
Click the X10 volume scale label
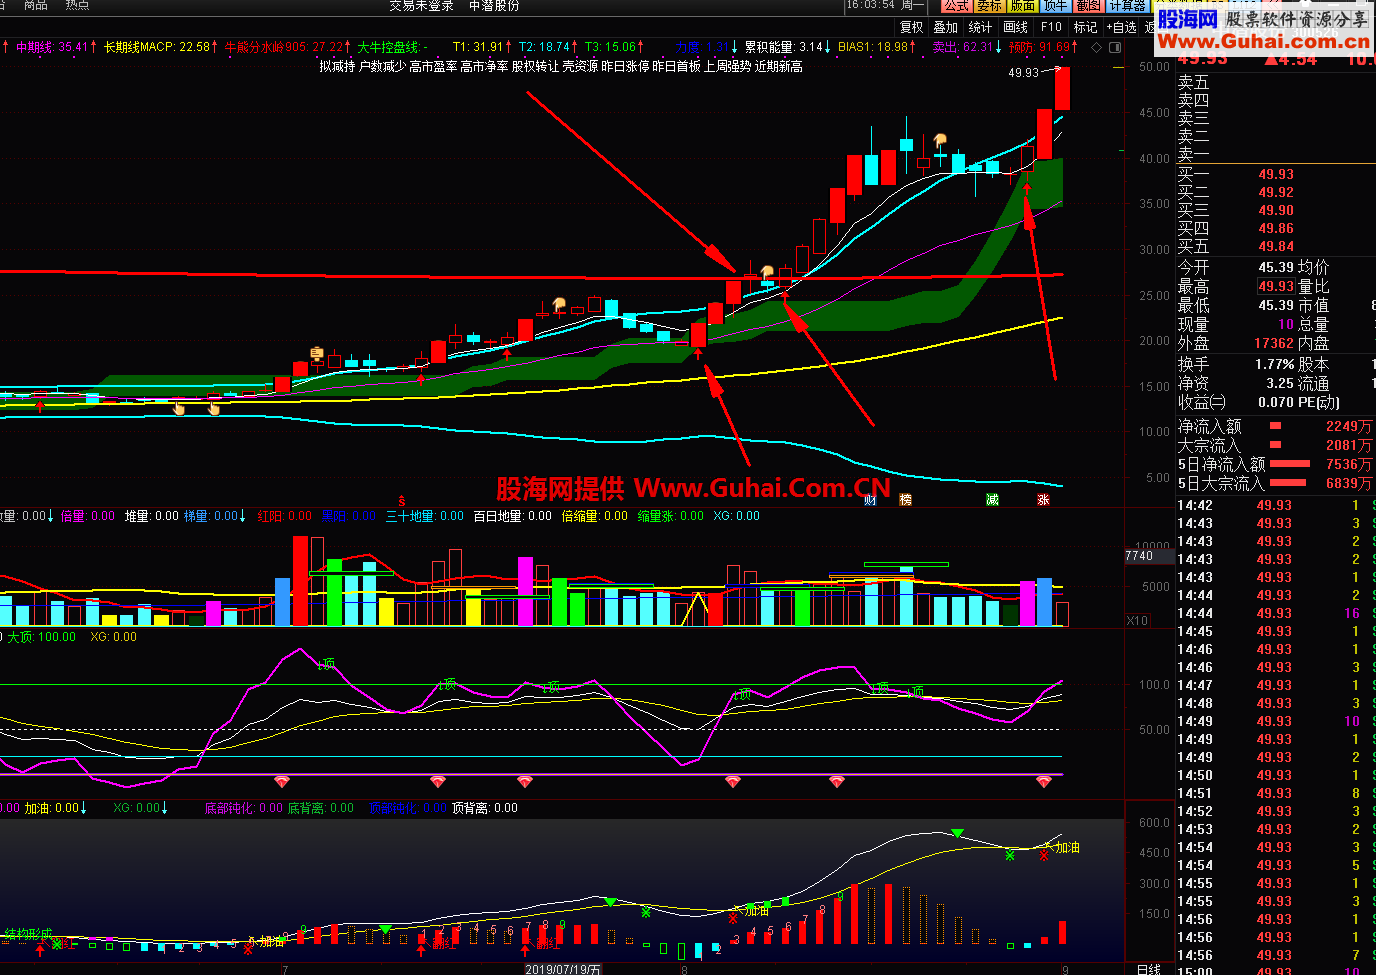click(1137, 621)
